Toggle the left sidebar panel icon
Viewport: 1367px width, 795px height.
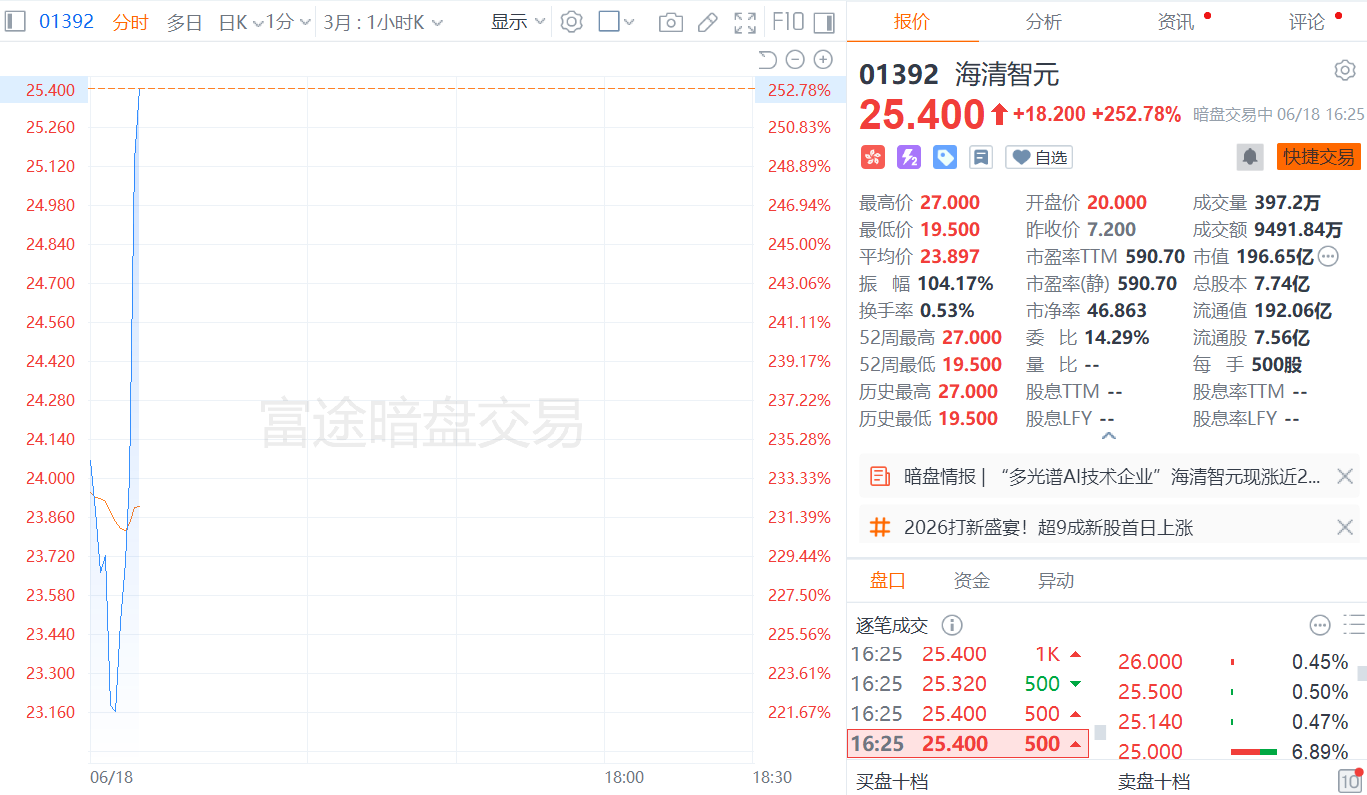click(15, 21)
